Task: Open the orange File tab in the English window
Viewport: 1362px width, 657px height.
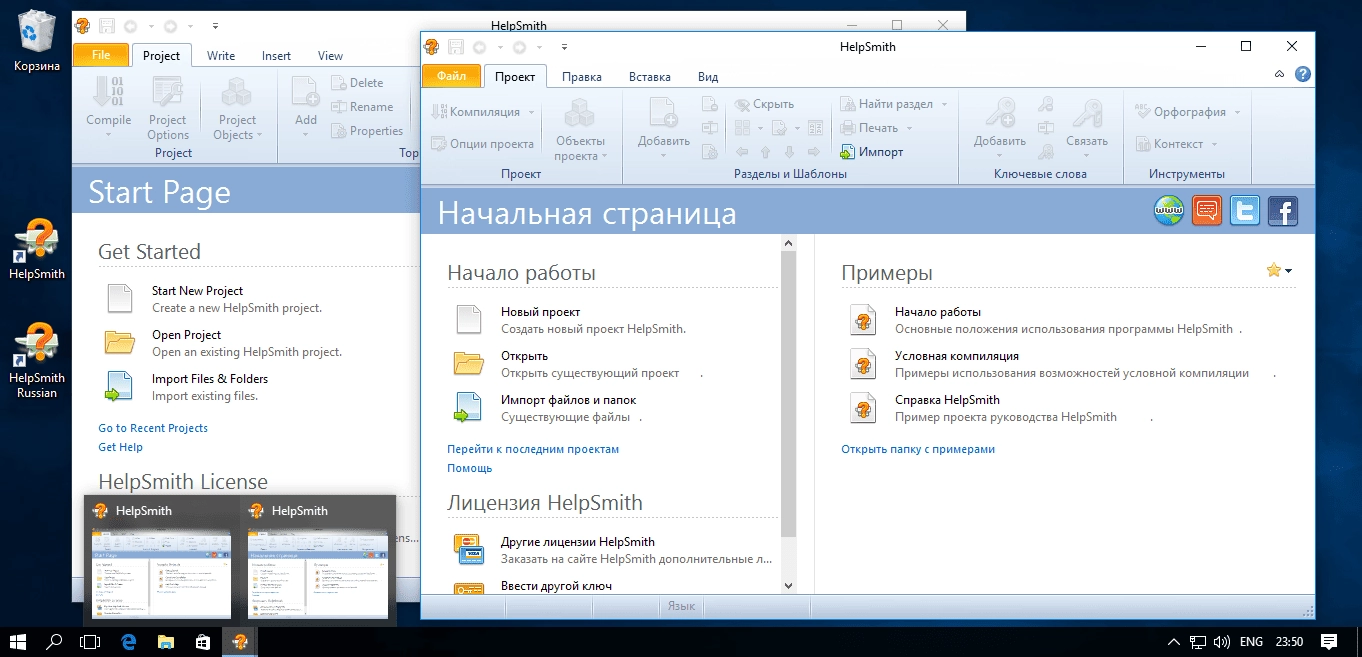Action: pyautogui.click(x=101, y=55)
